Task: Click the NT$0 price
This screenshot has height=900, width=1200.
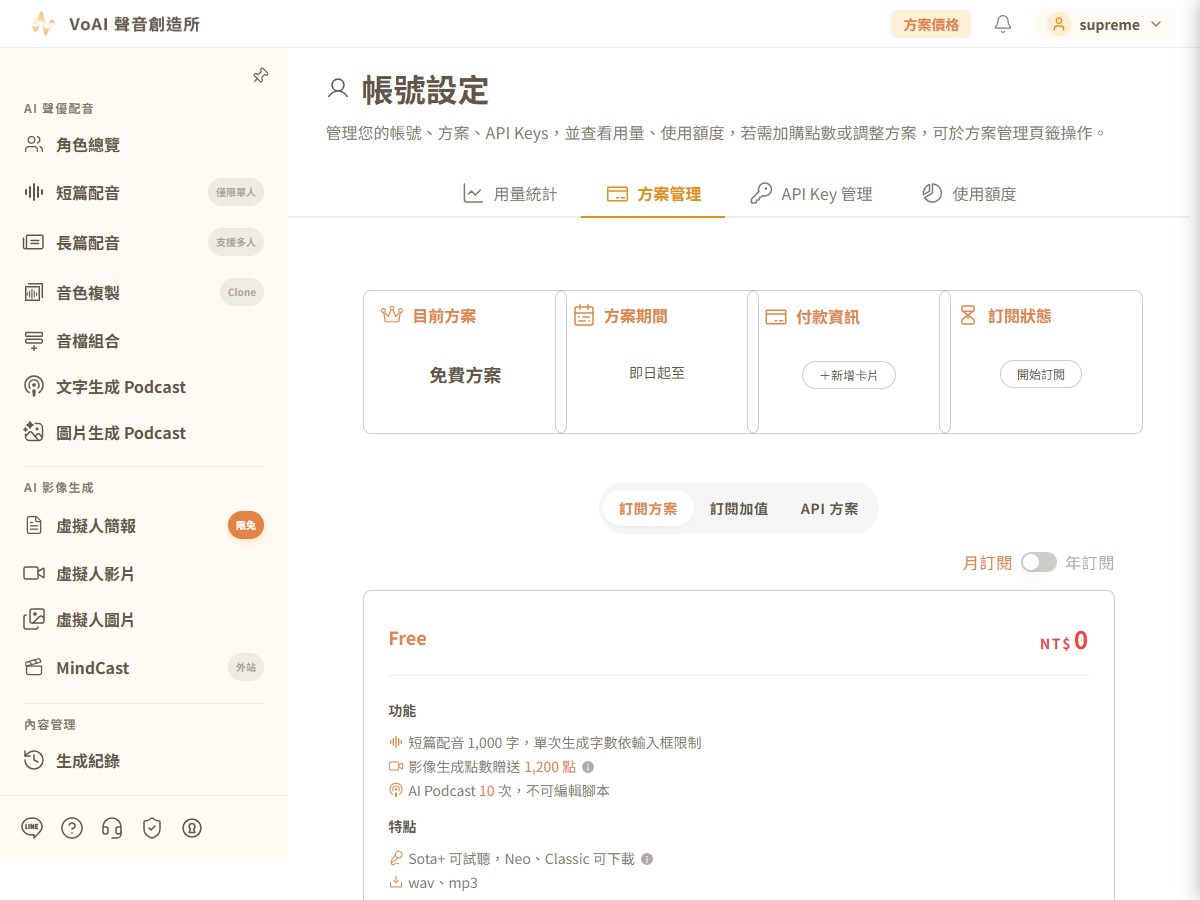Action: (x=1064, y=641)
